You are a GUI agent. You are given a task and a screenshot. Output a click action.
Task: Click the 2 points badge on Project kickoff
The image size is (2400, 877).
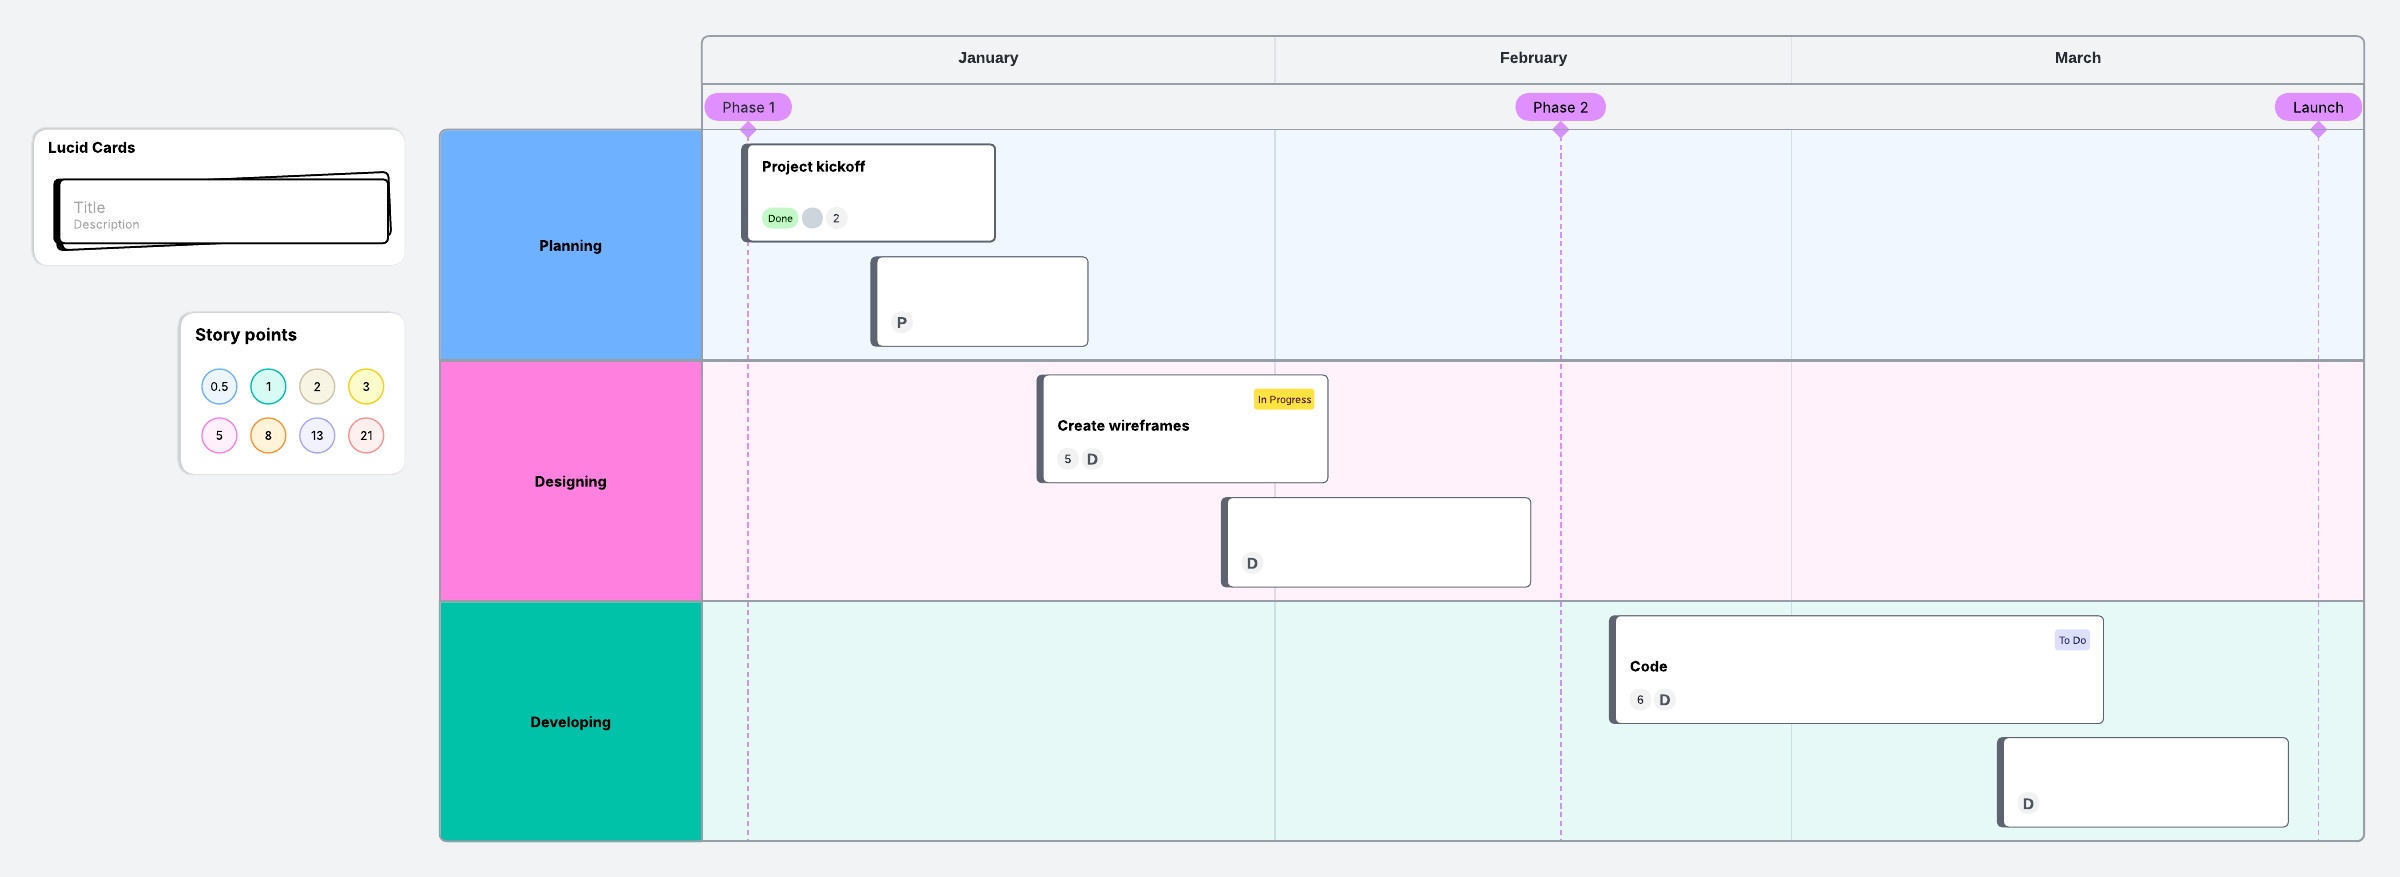tap(836, 218)
